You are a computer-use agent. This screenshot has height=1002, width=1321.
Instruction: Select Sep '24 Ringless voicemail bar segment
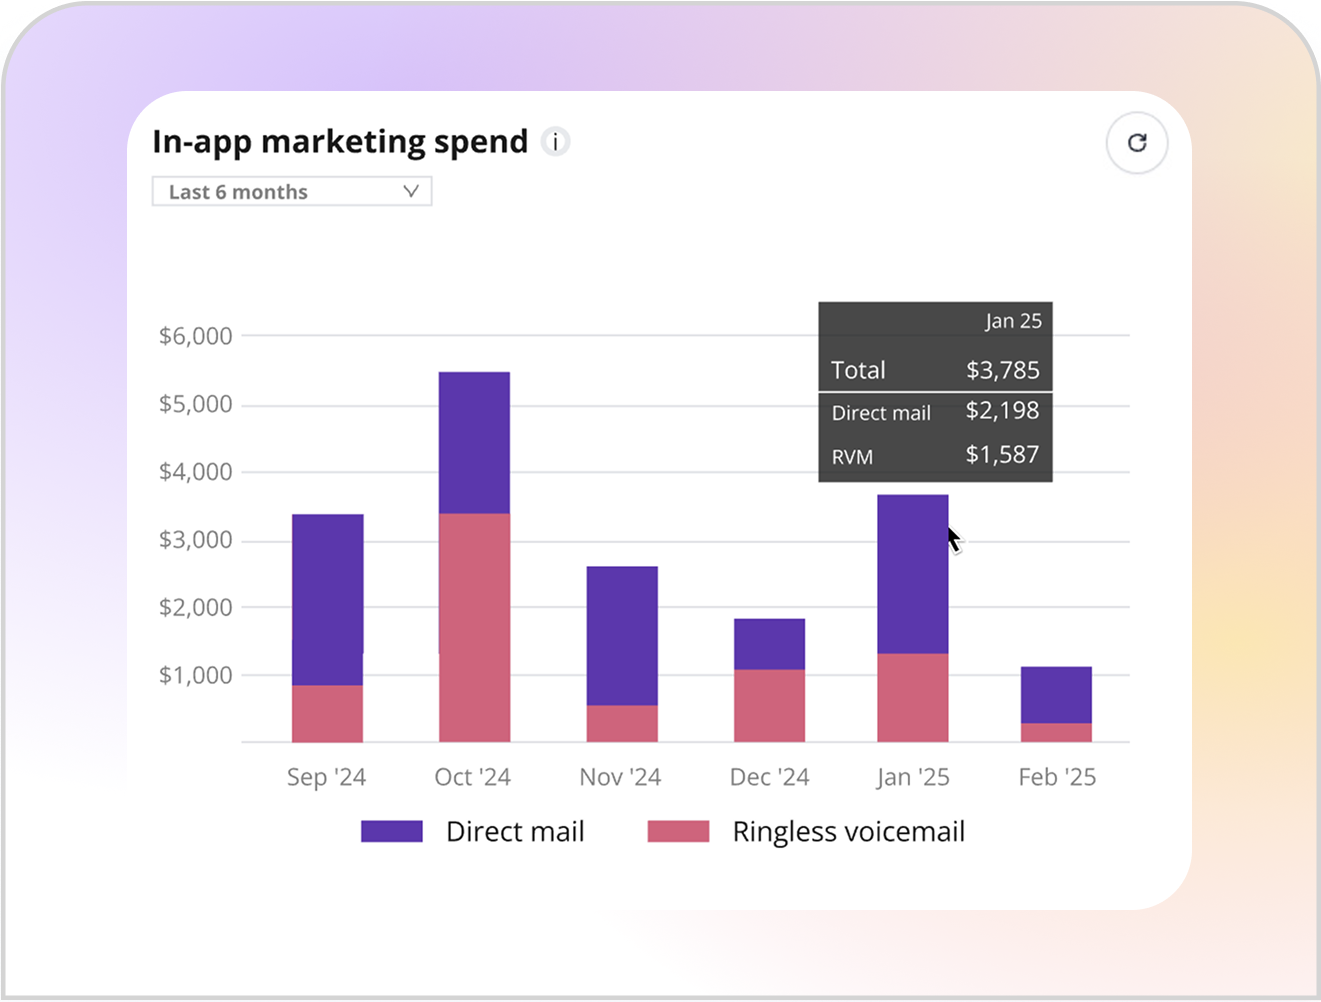pos(328,713)
